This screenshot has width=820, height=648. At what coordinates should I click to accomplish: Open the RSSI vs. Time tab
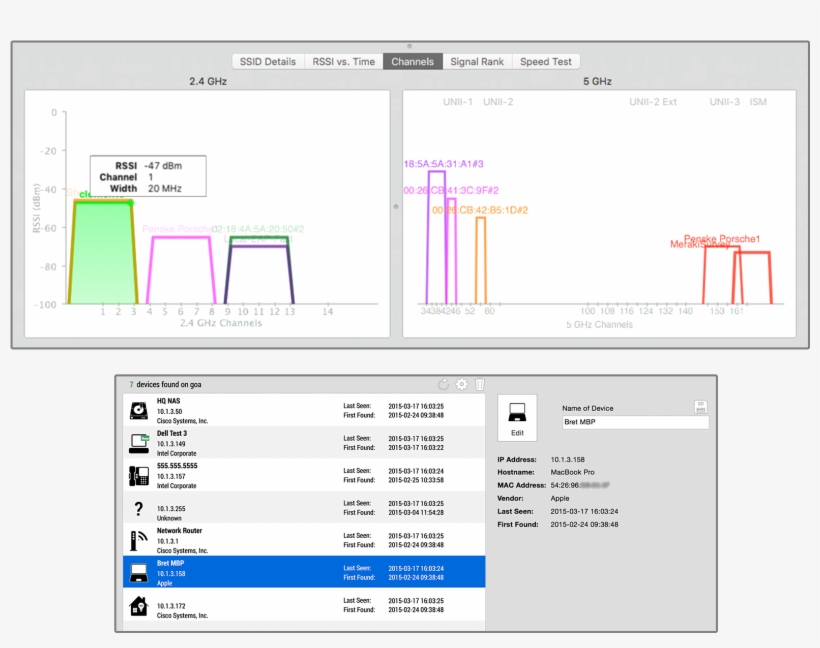coord(342,61)
